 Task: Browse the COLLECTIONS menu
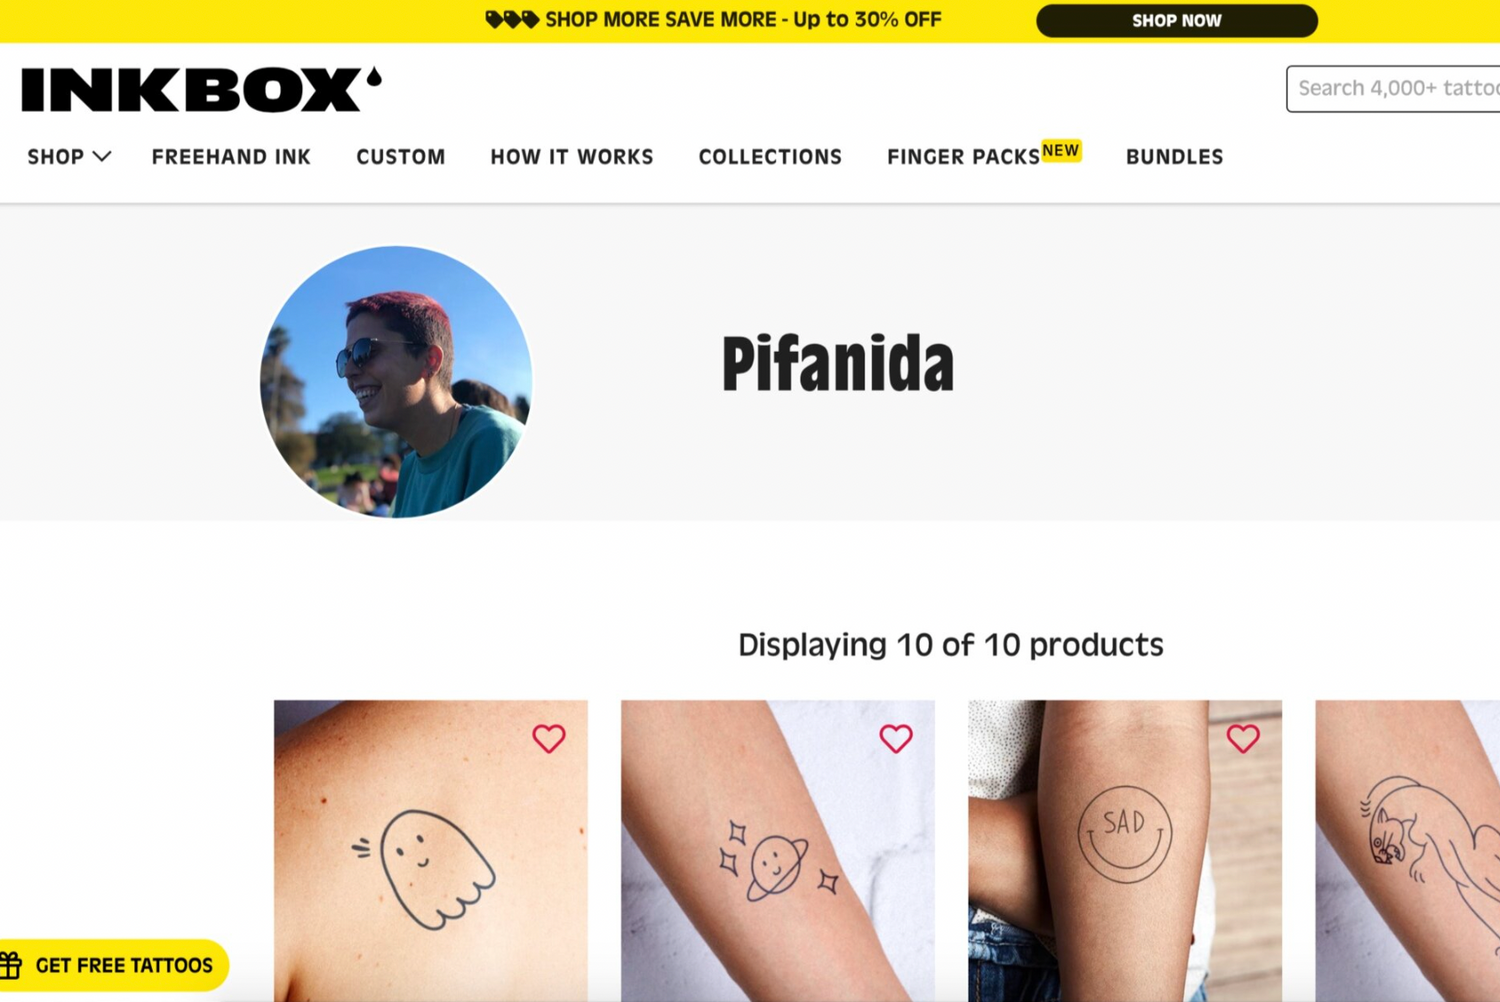point(770,156)
